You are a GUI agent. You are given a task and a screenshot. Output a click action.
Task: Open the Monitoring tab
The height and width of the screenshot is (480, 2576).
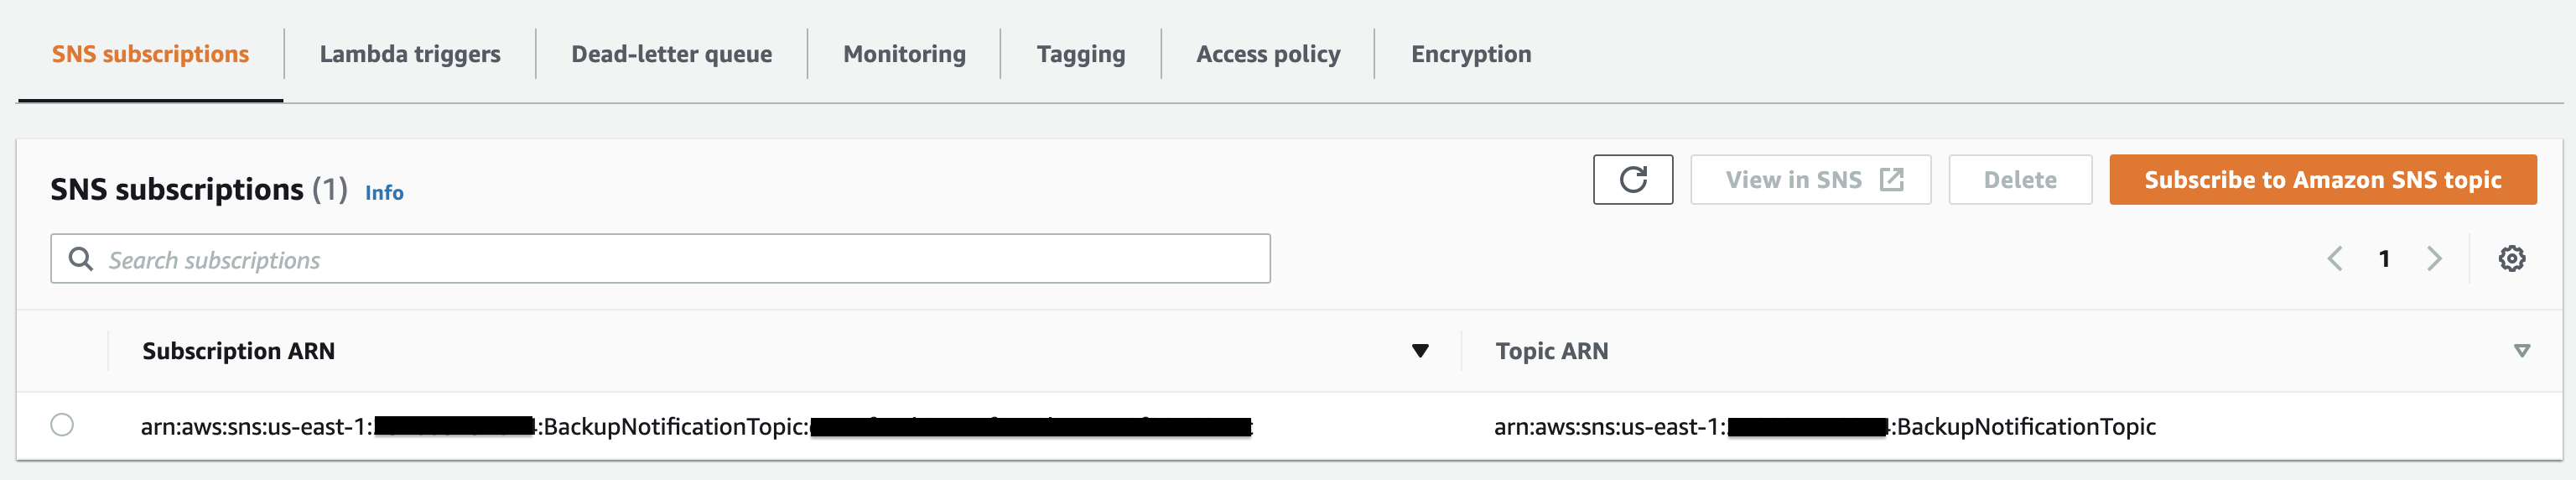click(904, 54)
